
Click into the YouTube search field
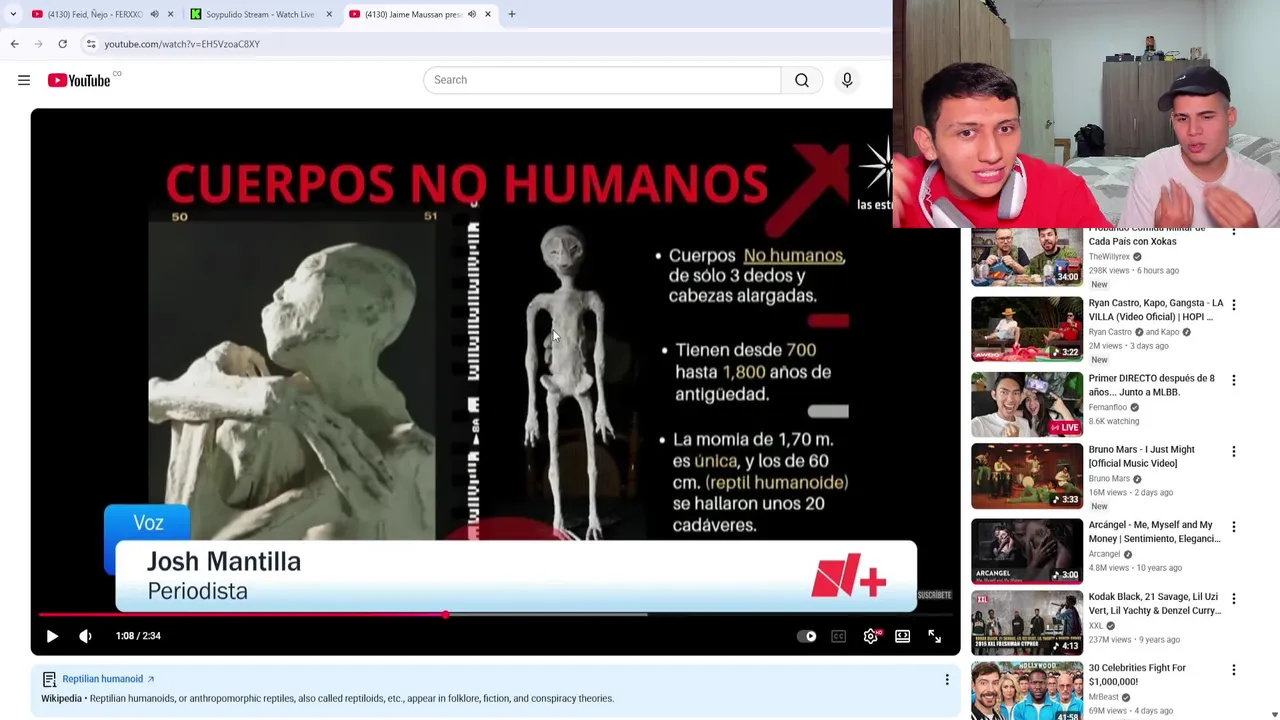[602, 80]
